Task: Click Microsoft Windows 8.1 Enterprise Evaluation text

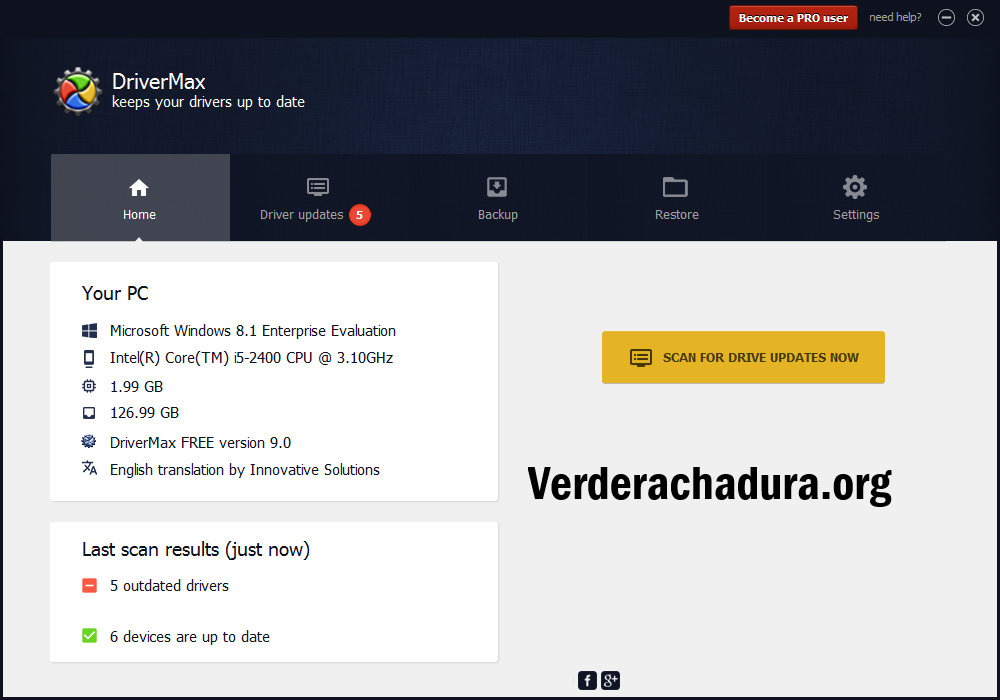Action: tap(253, 331)
